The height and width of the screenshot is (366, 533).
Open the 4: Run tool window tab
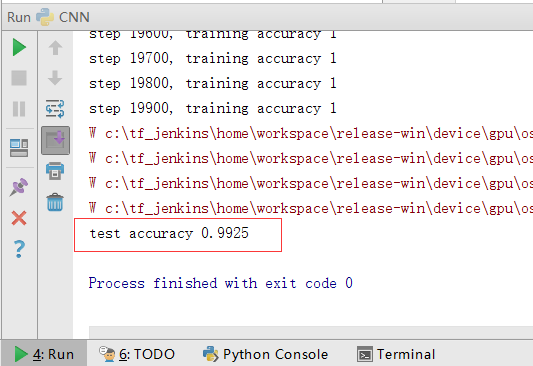(x=44, y=354)
